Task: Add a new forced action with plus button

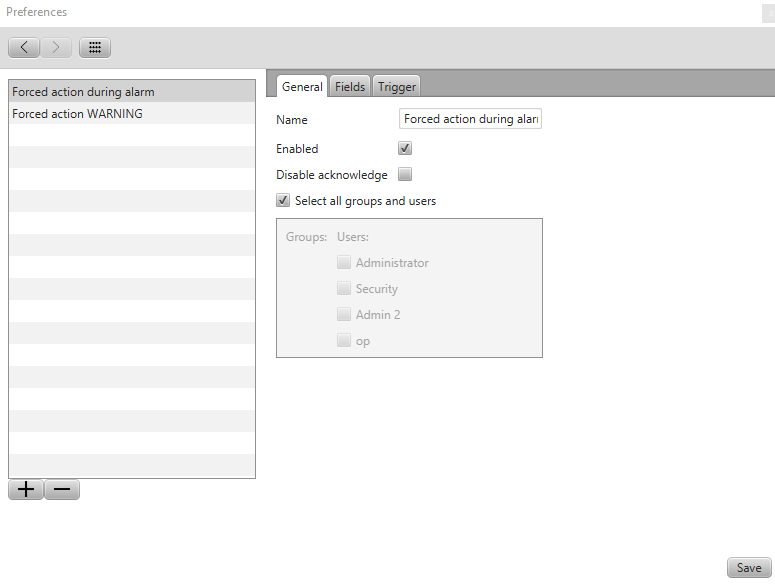Action: coord(26,489)
